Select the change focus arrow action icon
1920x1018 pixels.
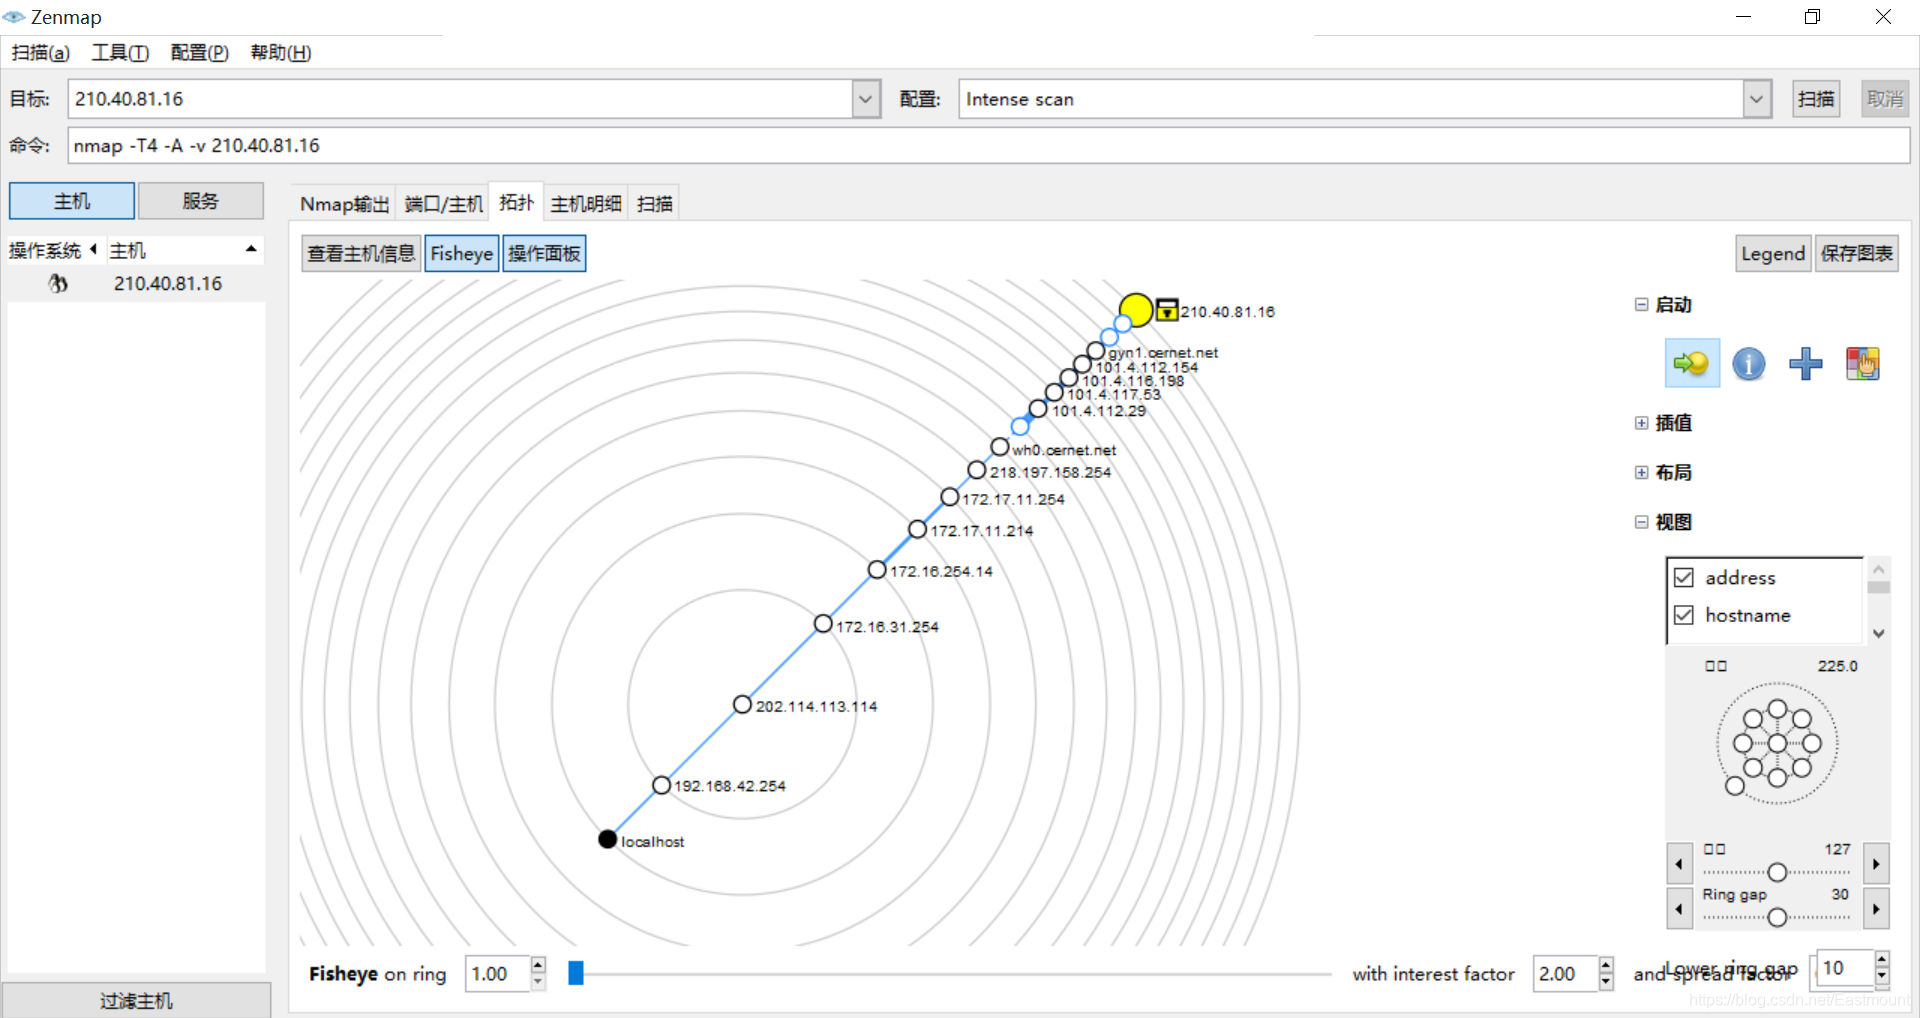1692,363
